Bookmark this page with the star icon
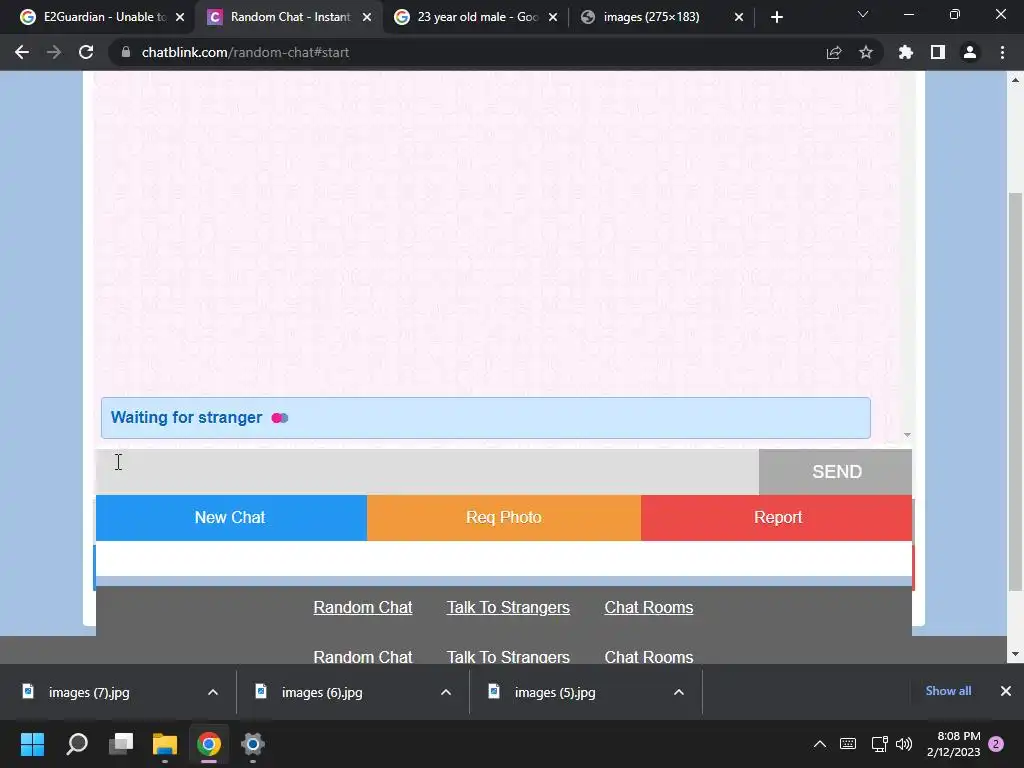This screenshot has width=1024, height=768. 866,52
